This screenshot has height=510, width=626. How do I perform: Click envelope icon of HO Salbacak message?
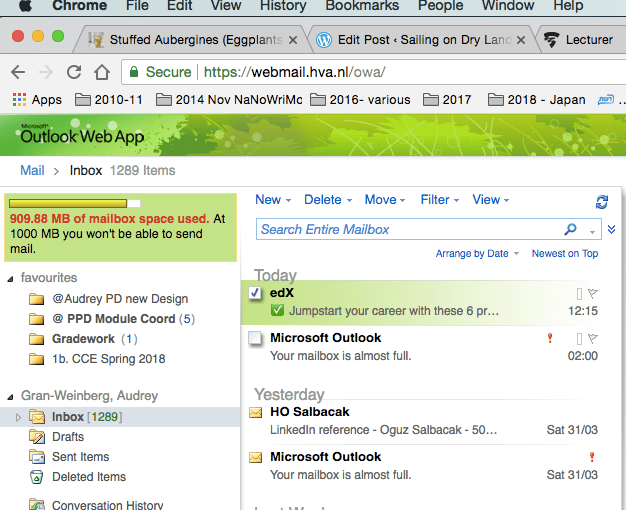(256, 413)
